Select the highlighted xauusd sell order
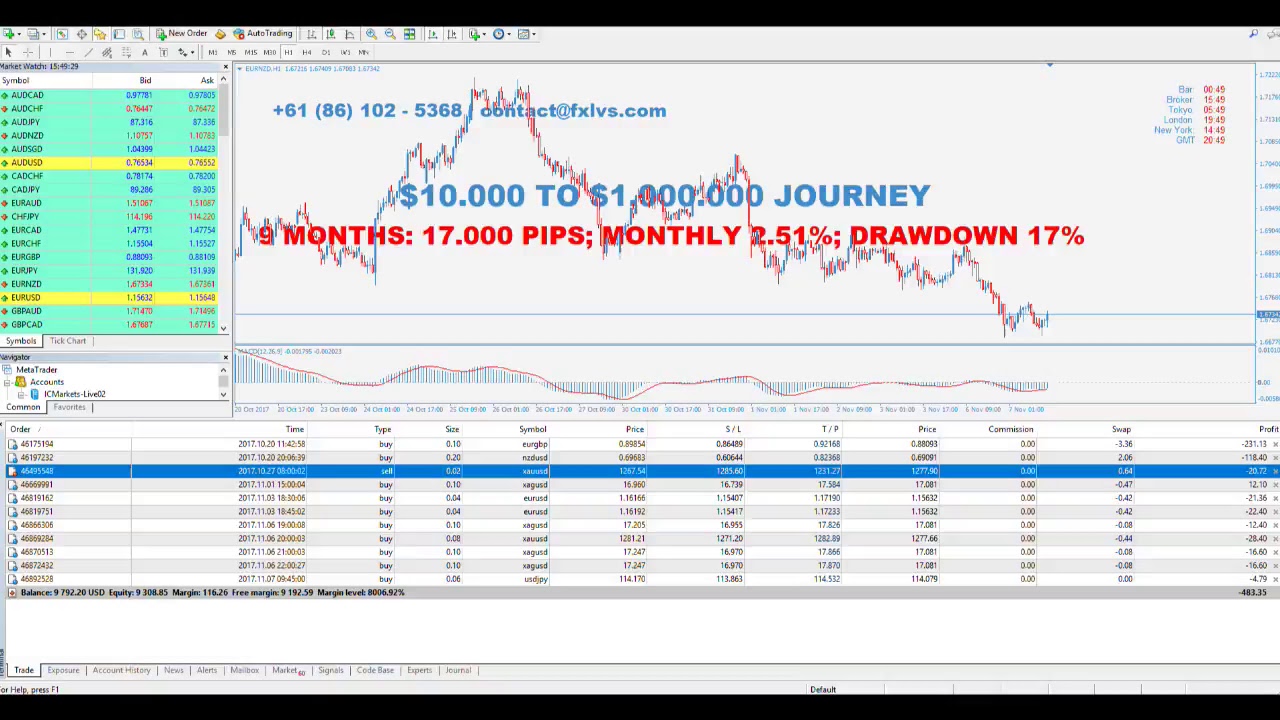This screenshot has width=1280, height=720. [640, 471]
